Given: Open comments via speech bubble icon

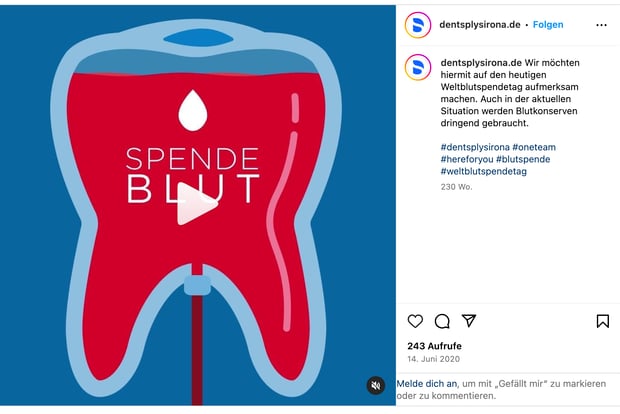Looking at the screenshot, I should (442, 321).
